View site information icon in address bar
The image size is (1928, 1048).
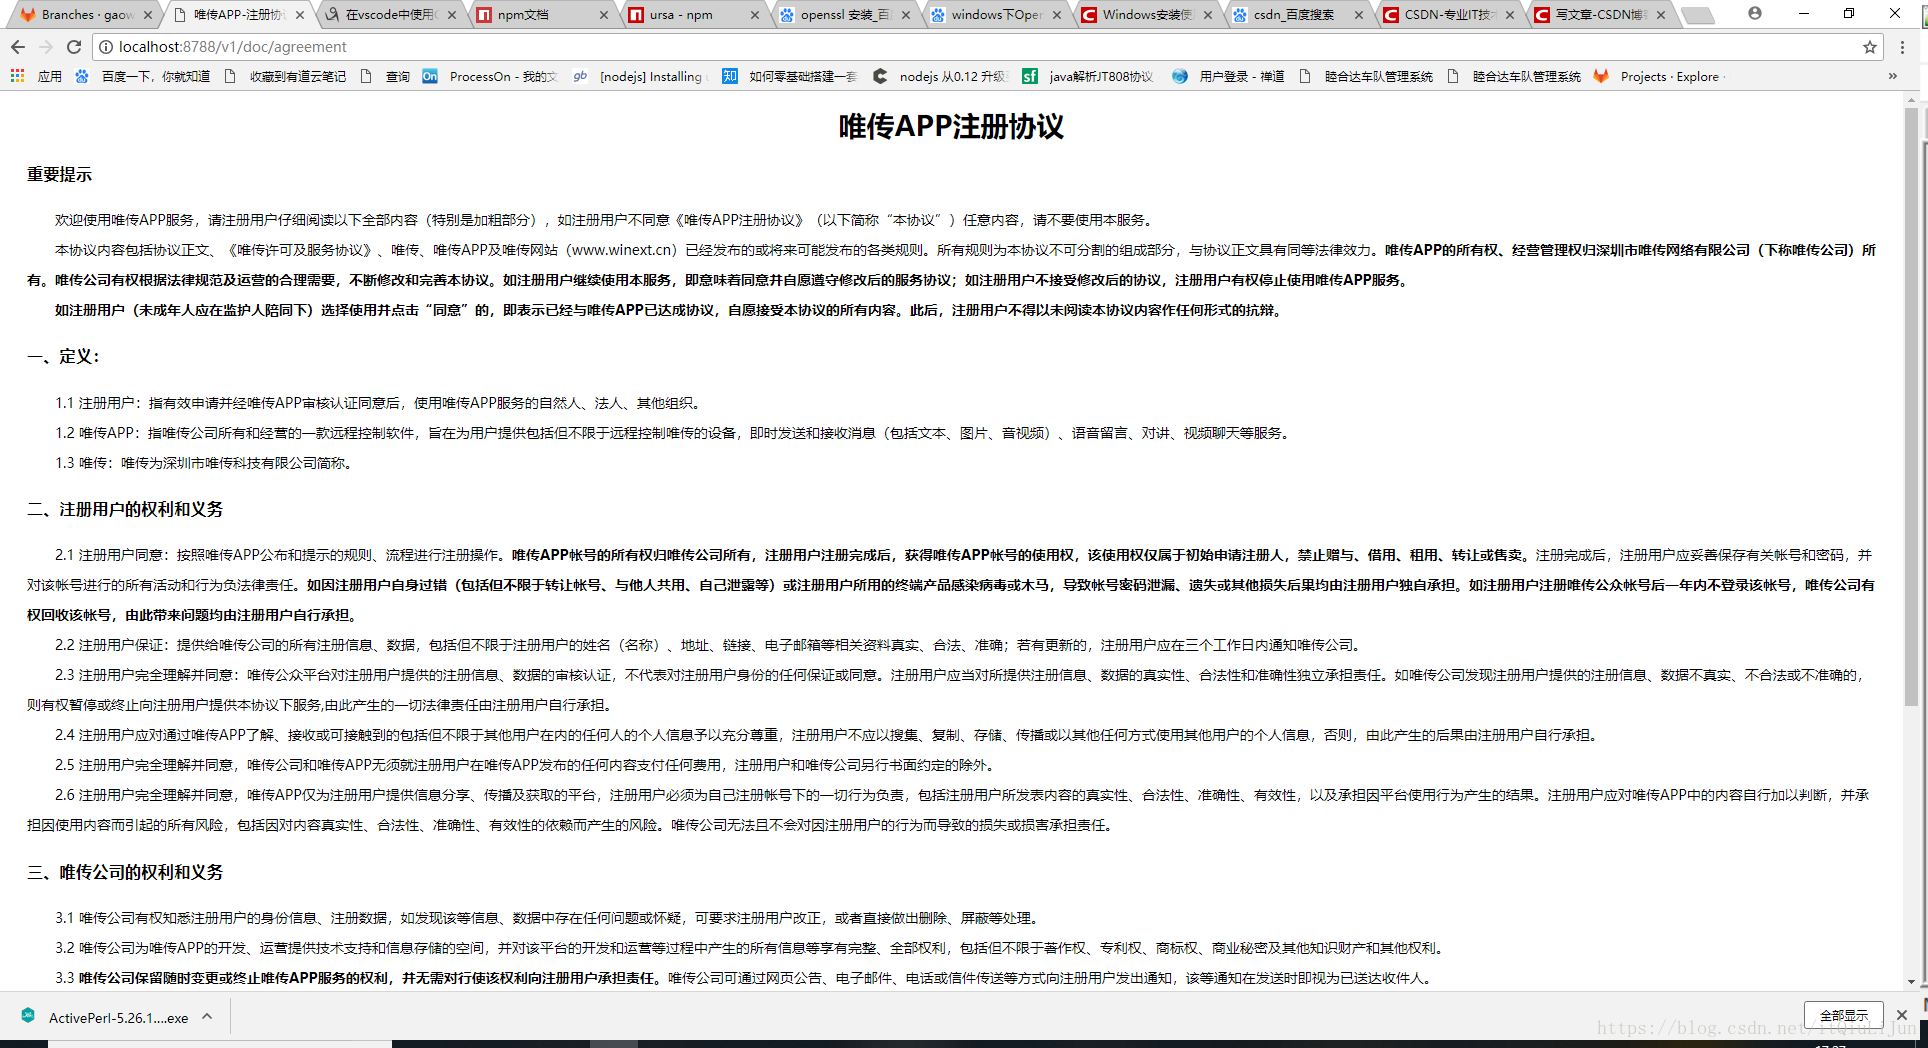click(x=104, y=47)
